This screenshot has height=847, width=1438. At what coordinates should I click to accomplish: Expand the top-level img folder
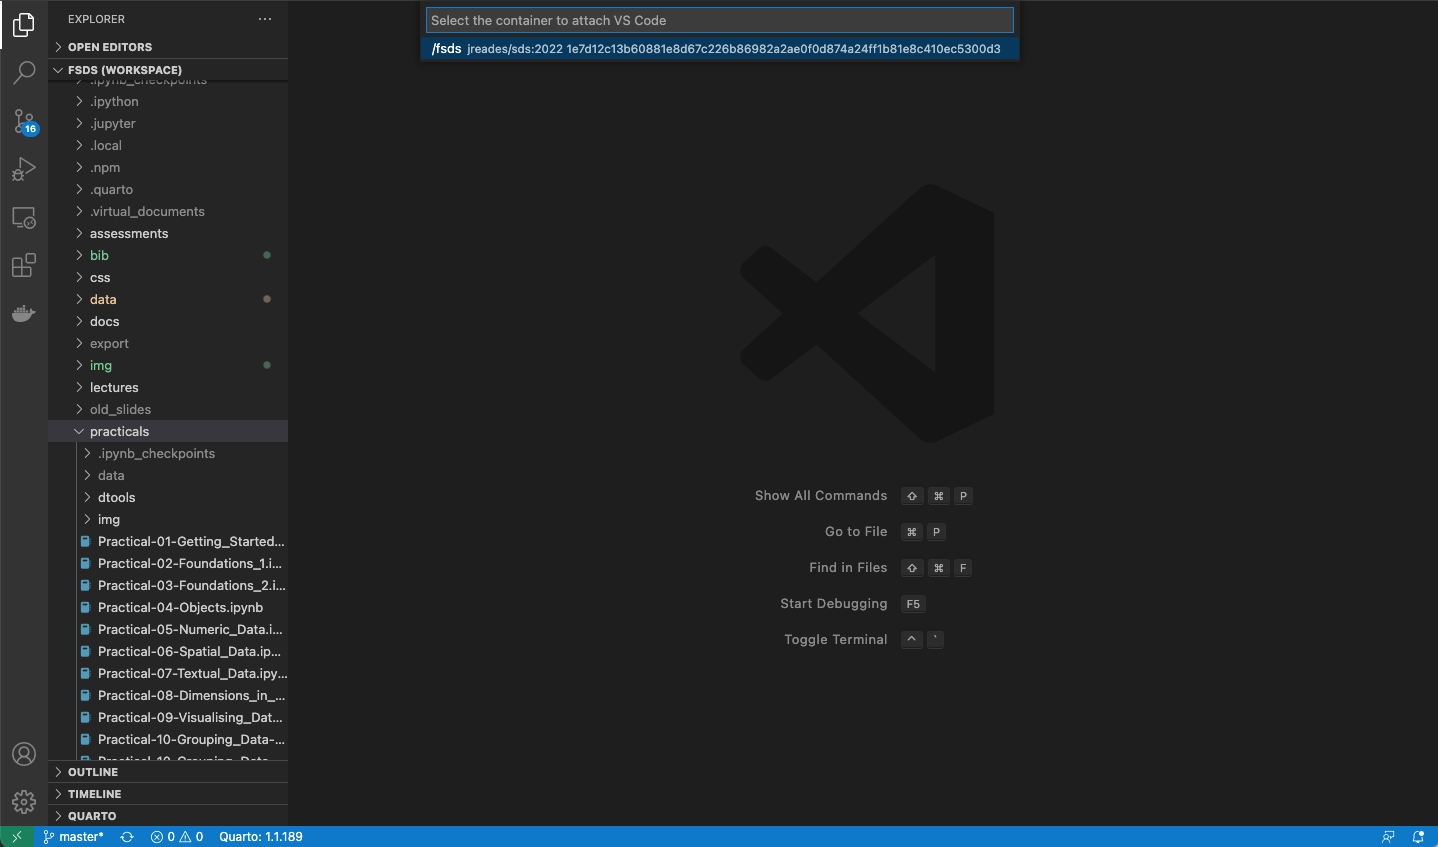tap(168, 366)
